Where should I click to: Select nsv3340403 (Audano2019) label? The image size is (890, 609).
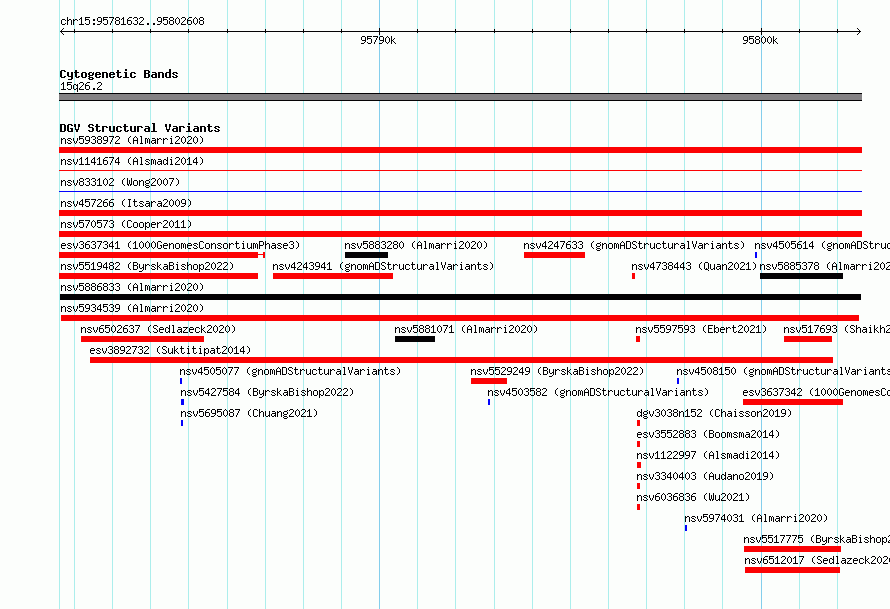(x=705, y=476)
